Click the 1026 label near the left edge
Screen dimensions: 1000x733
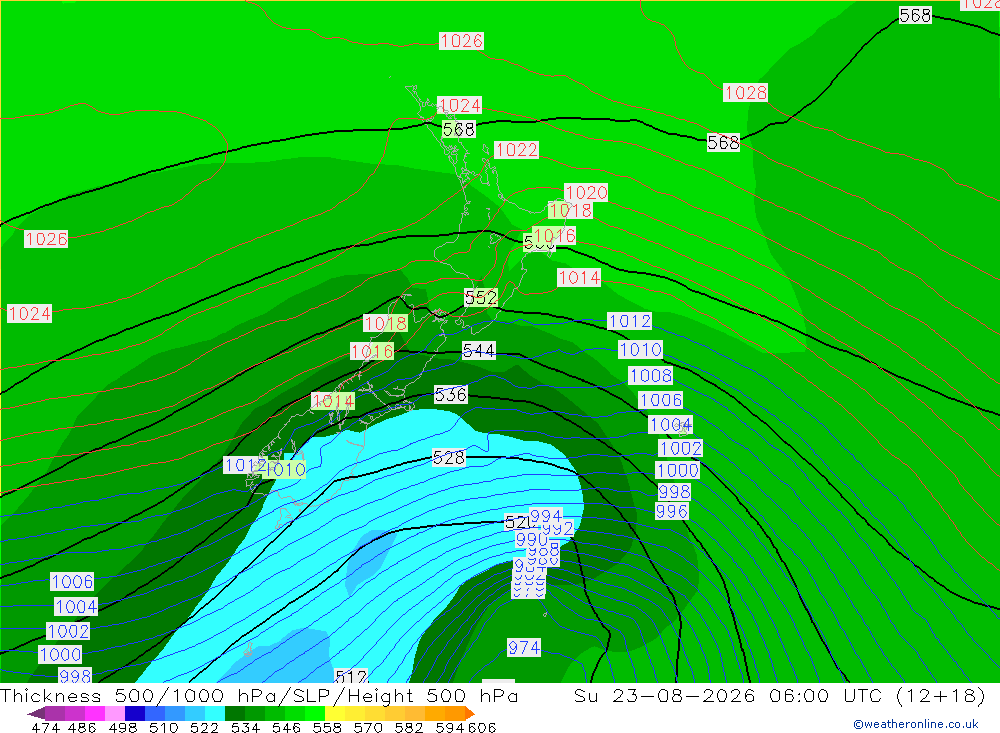tap(46, 239)
